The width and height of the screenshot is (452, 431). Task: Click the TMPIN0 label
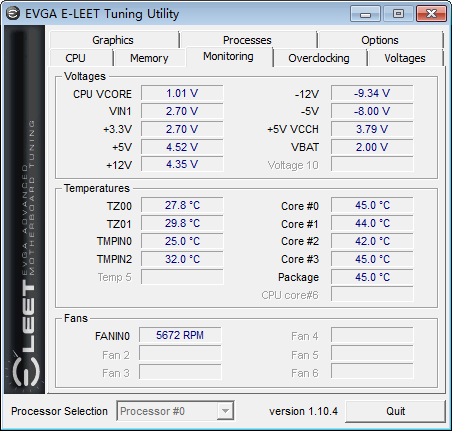(x=114, y=241)
